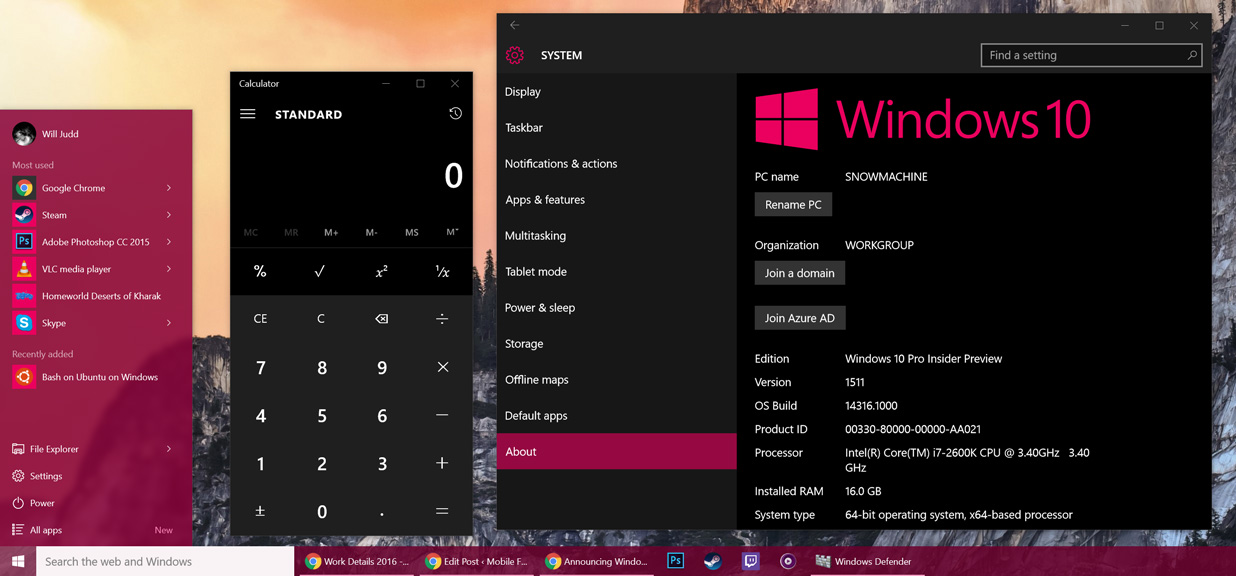Select Display in Settings sidebar
This screenshot has width=1236, height=576.
tap(617, 91)
